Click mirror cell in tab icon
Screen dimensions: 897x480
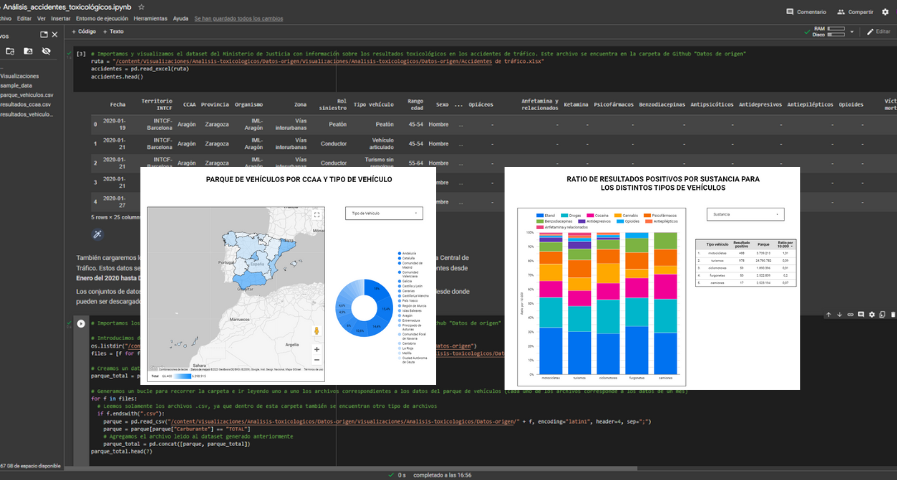click(x=883, y=315)
